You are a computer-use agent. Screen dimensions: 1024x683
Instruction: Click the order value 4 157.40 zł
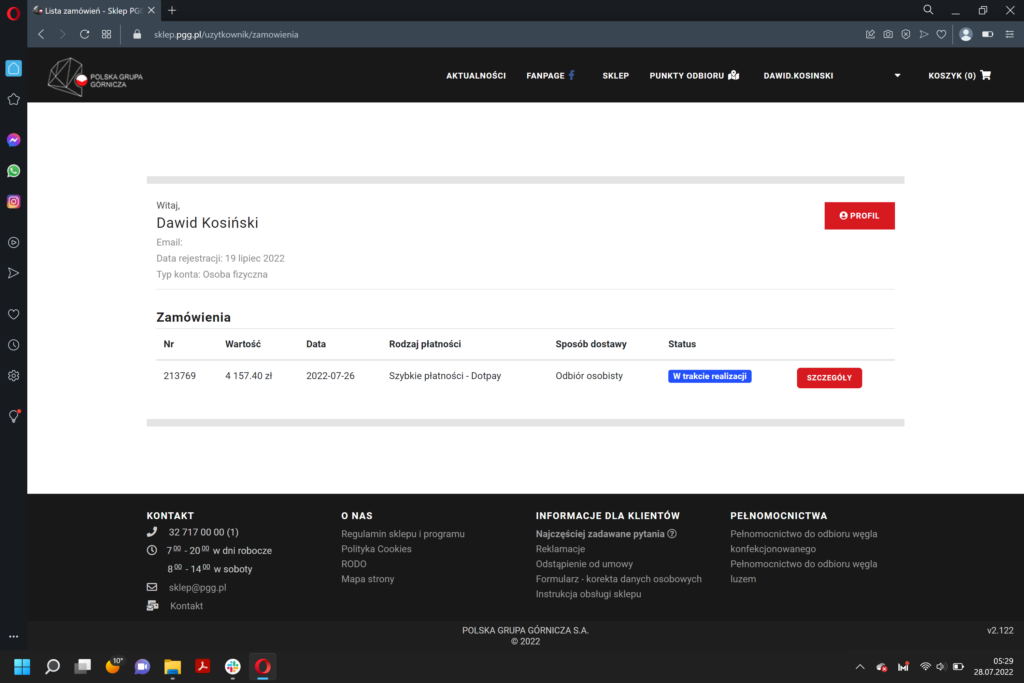click(x=248, y=375)
